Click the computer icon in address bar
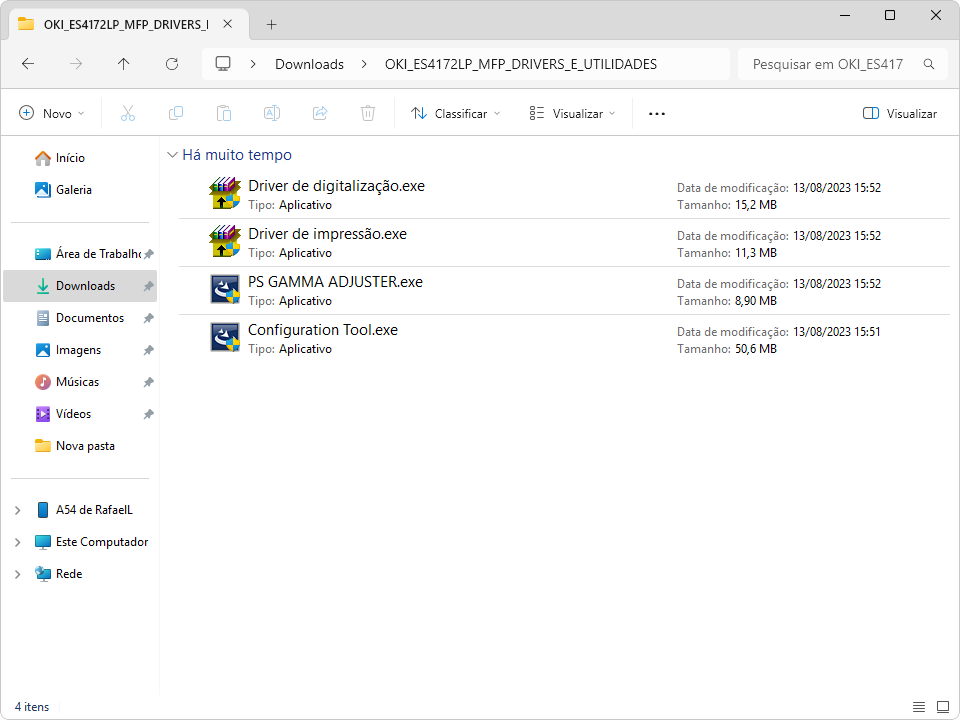This screenshot has width=960, height=720. coord(223,64)
